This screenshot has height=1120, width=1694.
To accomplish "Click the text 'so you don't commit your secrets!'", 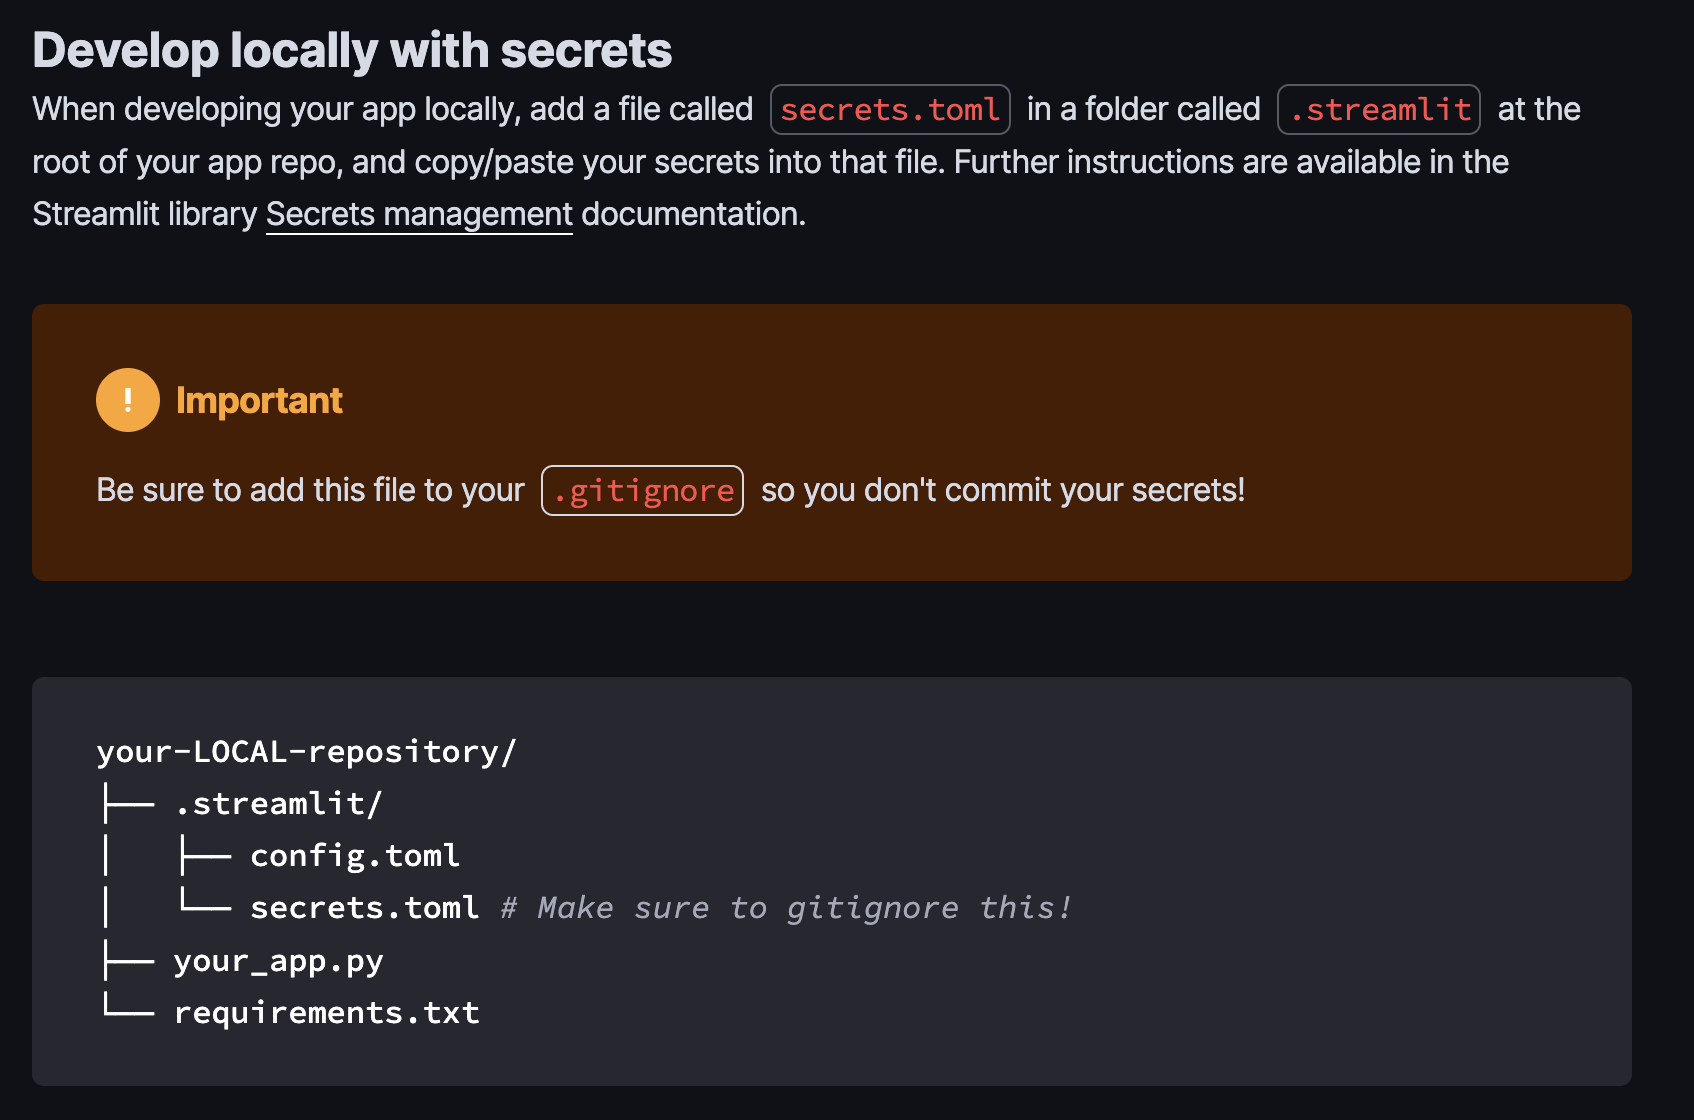I will (x=1002, y=490).
